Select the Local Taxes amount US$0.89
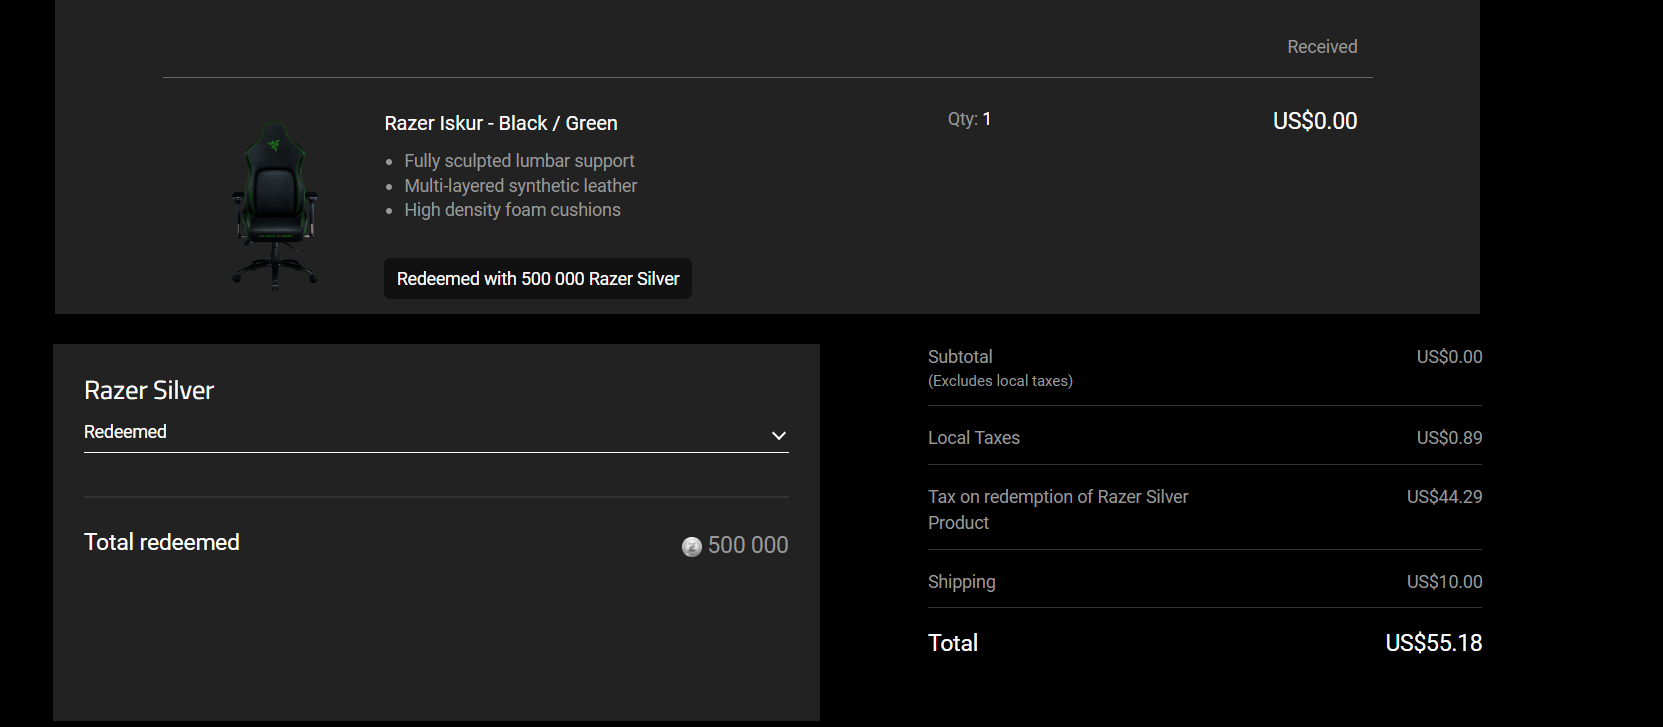The width and height of the screenshot is (1663, 727). click(1449, 438)
